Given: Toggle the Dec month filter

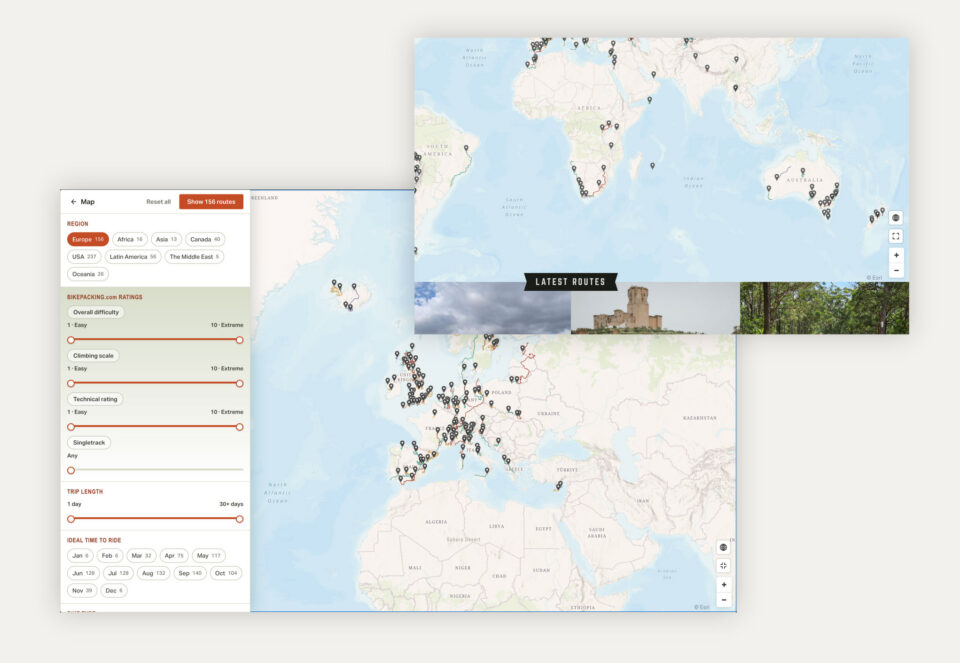Looking at the screenshot, I should point(114,591).
